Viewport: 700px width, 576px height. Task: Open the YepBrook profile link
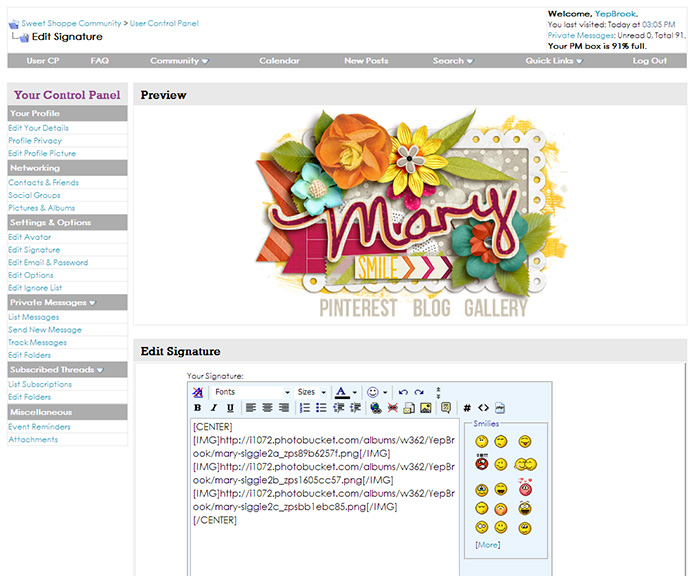tap(615, 14)
